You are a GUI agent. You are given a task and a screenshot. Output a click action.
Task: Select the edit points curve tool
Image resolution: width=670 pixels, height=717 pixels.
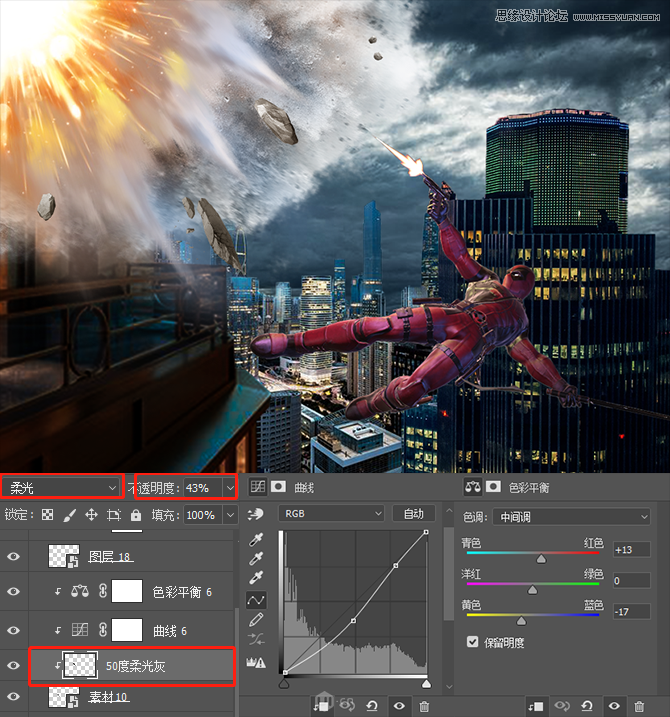coord(256,600)
